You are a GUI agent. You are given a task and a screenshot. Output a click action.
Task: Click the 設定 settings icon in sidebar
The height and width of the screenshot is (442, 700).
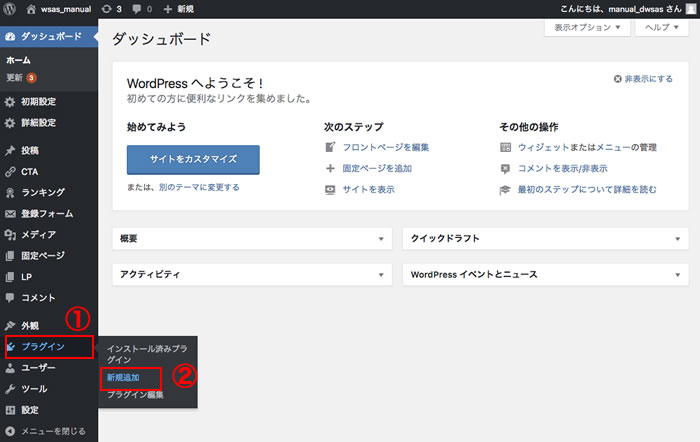pyautogui.click(x=10, y=410)
